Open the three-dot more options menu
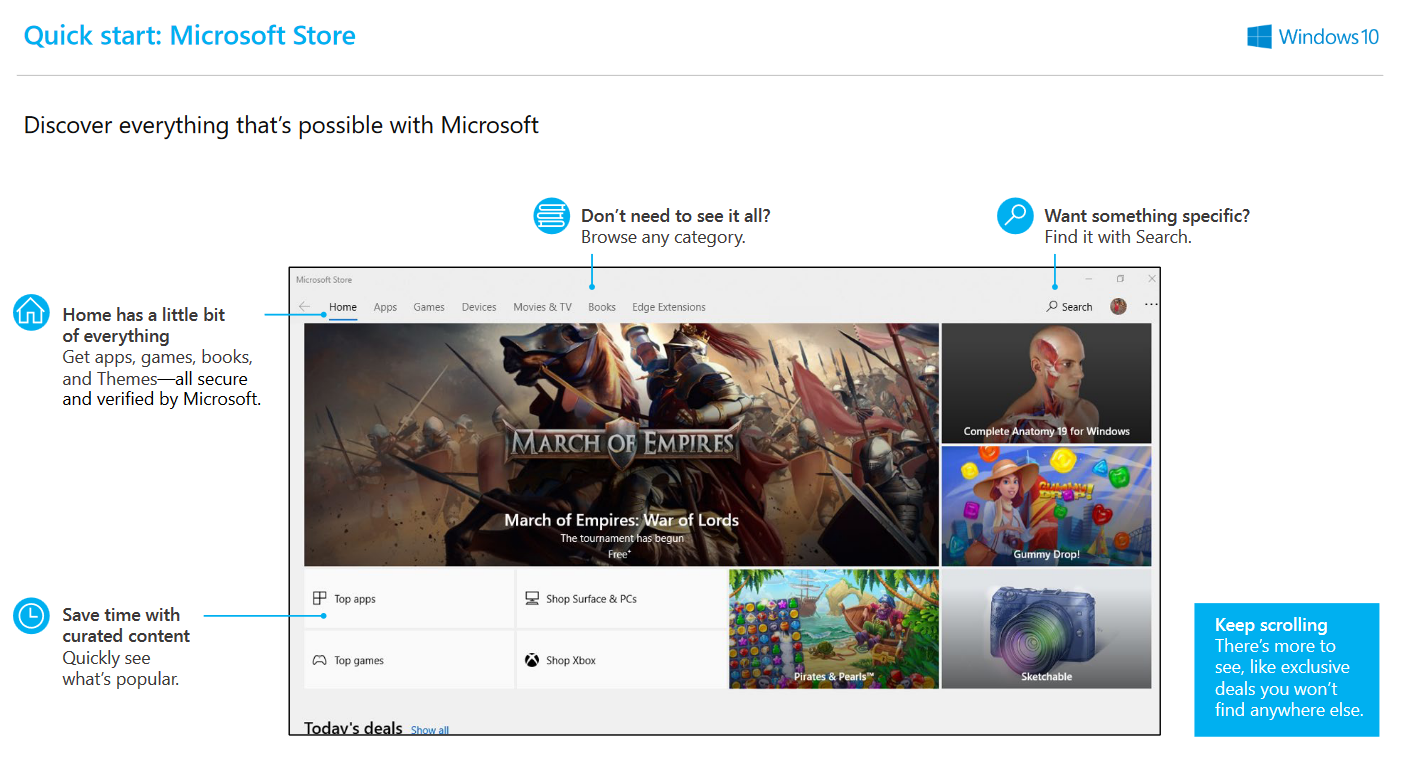The width and height of the screenshot is (1402, 757). [1151, 305]
